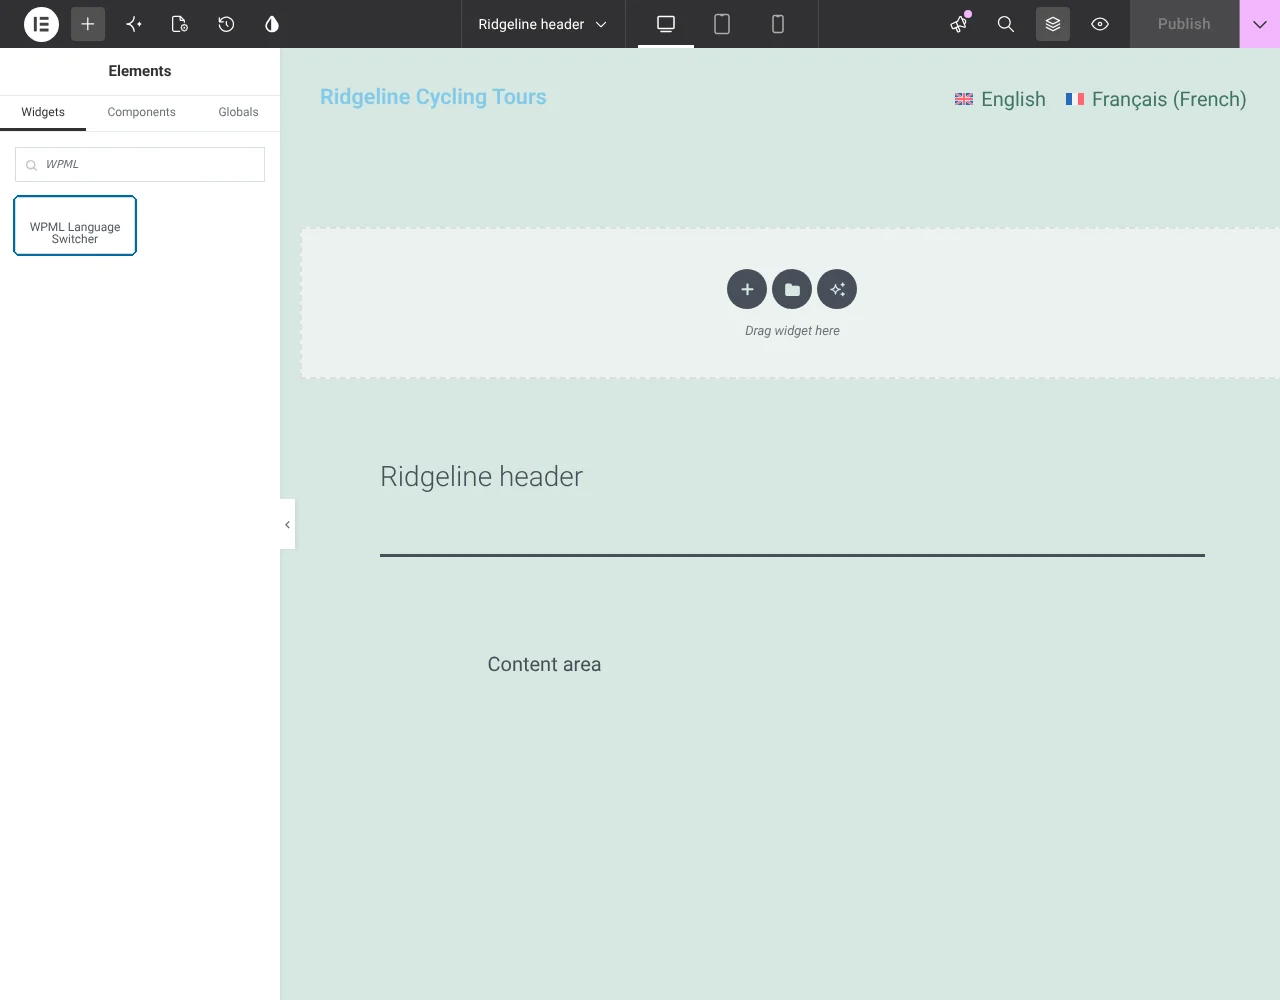
Task: Switch to tablet preview mode
Action: (x=722, y=24)
